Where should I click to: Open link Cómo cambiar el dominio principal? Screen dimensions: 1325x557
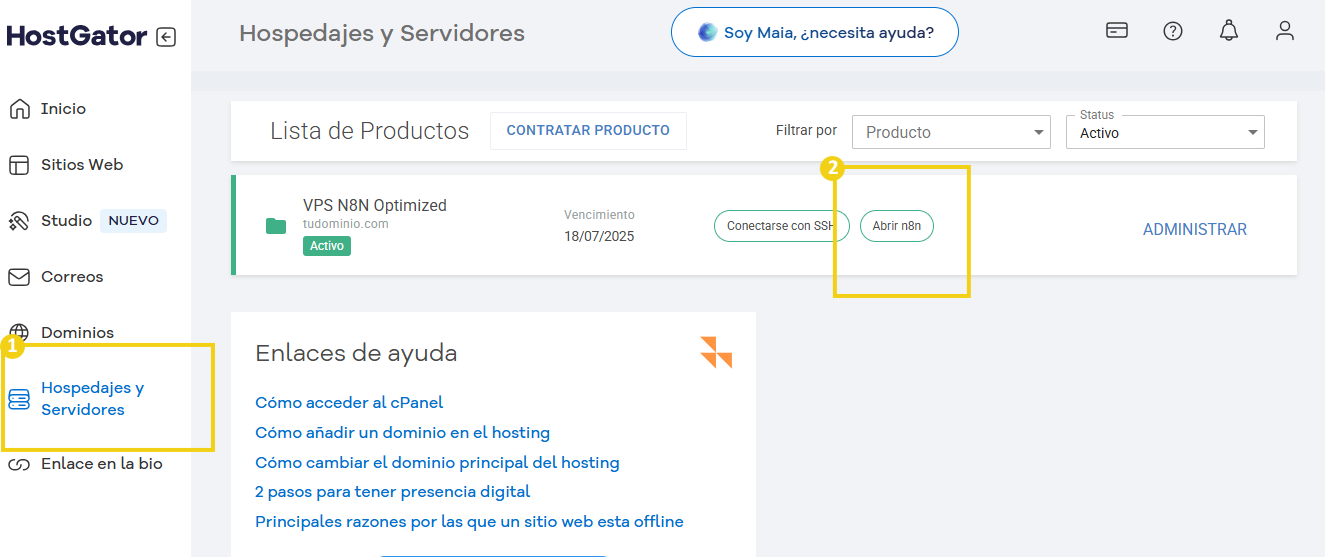[x=437, y=463]
